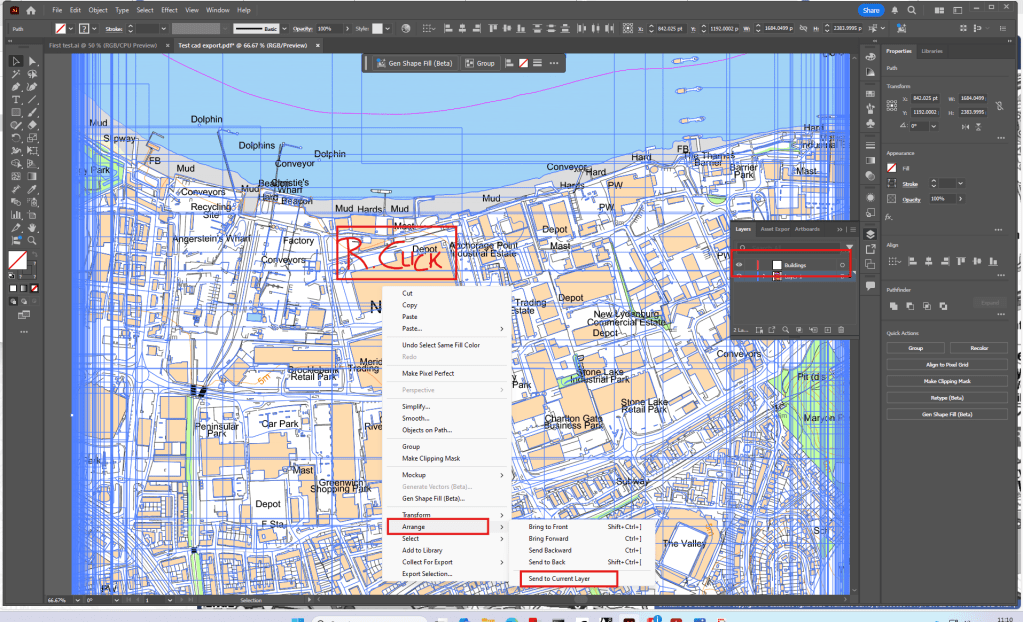The image size is (1023, 622).
Task: Toggle visibility eye of Buildings layer
Action: pyautogui.click(x=741, y=264)
